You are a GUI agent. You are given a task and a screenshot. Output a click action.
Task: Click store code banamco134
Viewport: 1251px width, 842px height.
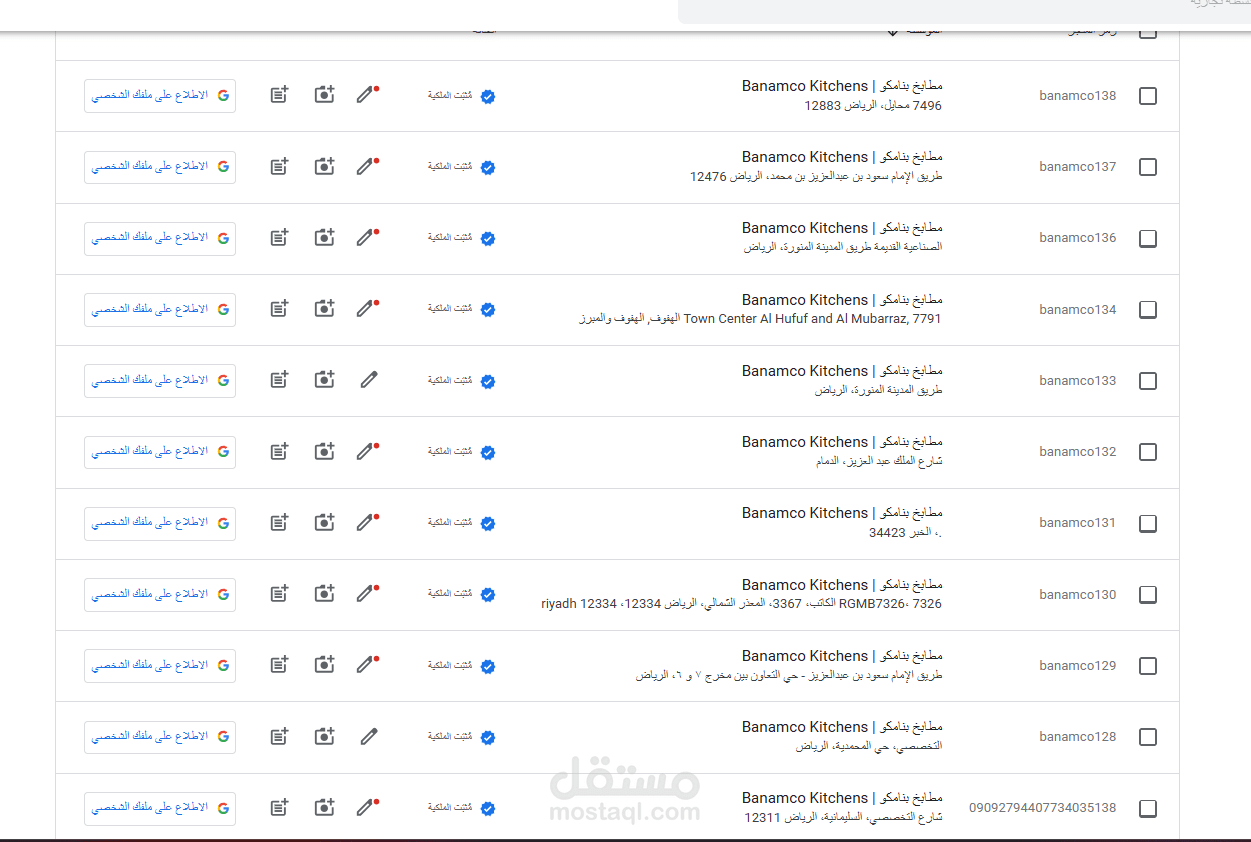[x=1077, y=310]
